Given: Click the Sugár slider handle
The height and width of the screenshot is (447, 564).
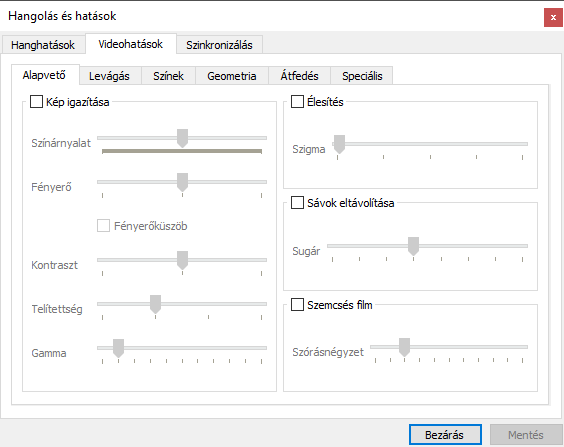Looking at the screenshot, I should point(413,246).
